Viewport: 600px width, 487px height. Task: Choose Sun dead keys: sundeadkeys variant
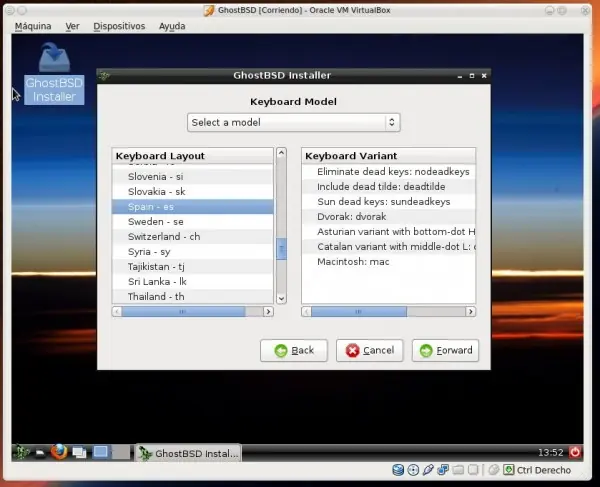pos(388,202)
